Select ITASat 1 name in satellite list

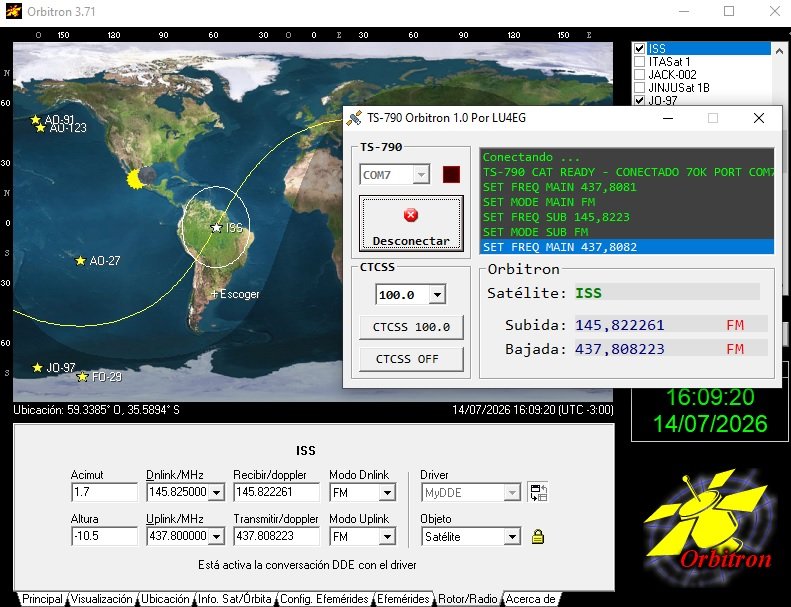point(669,62)
